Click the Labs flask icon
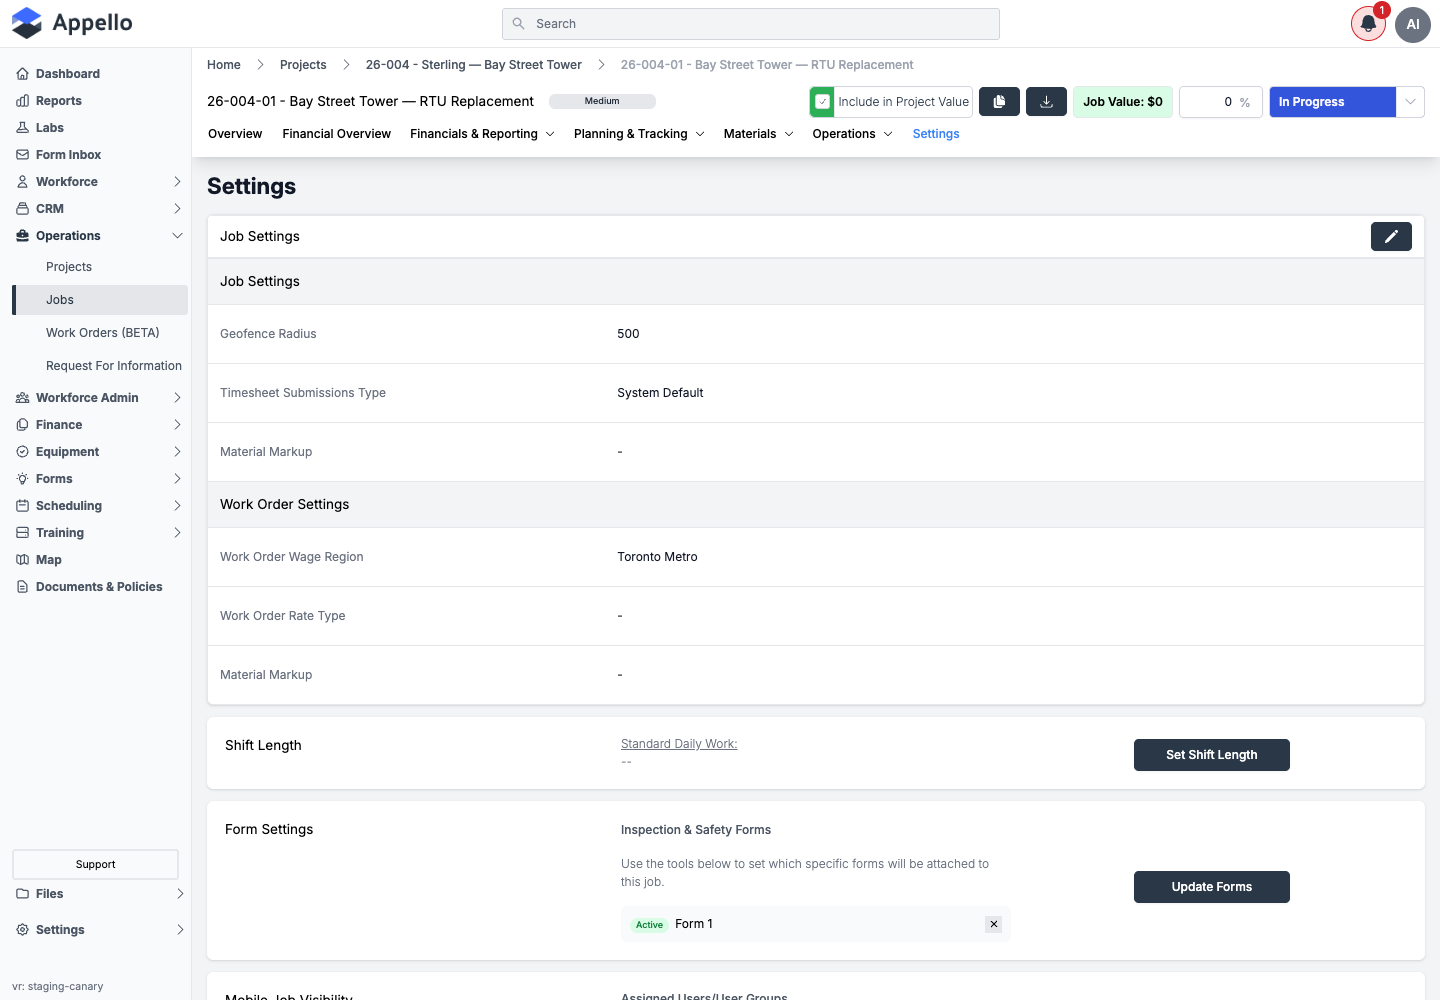This screenshot has height=1000, width=1440. pyautogui.click(x=22, y=128)
